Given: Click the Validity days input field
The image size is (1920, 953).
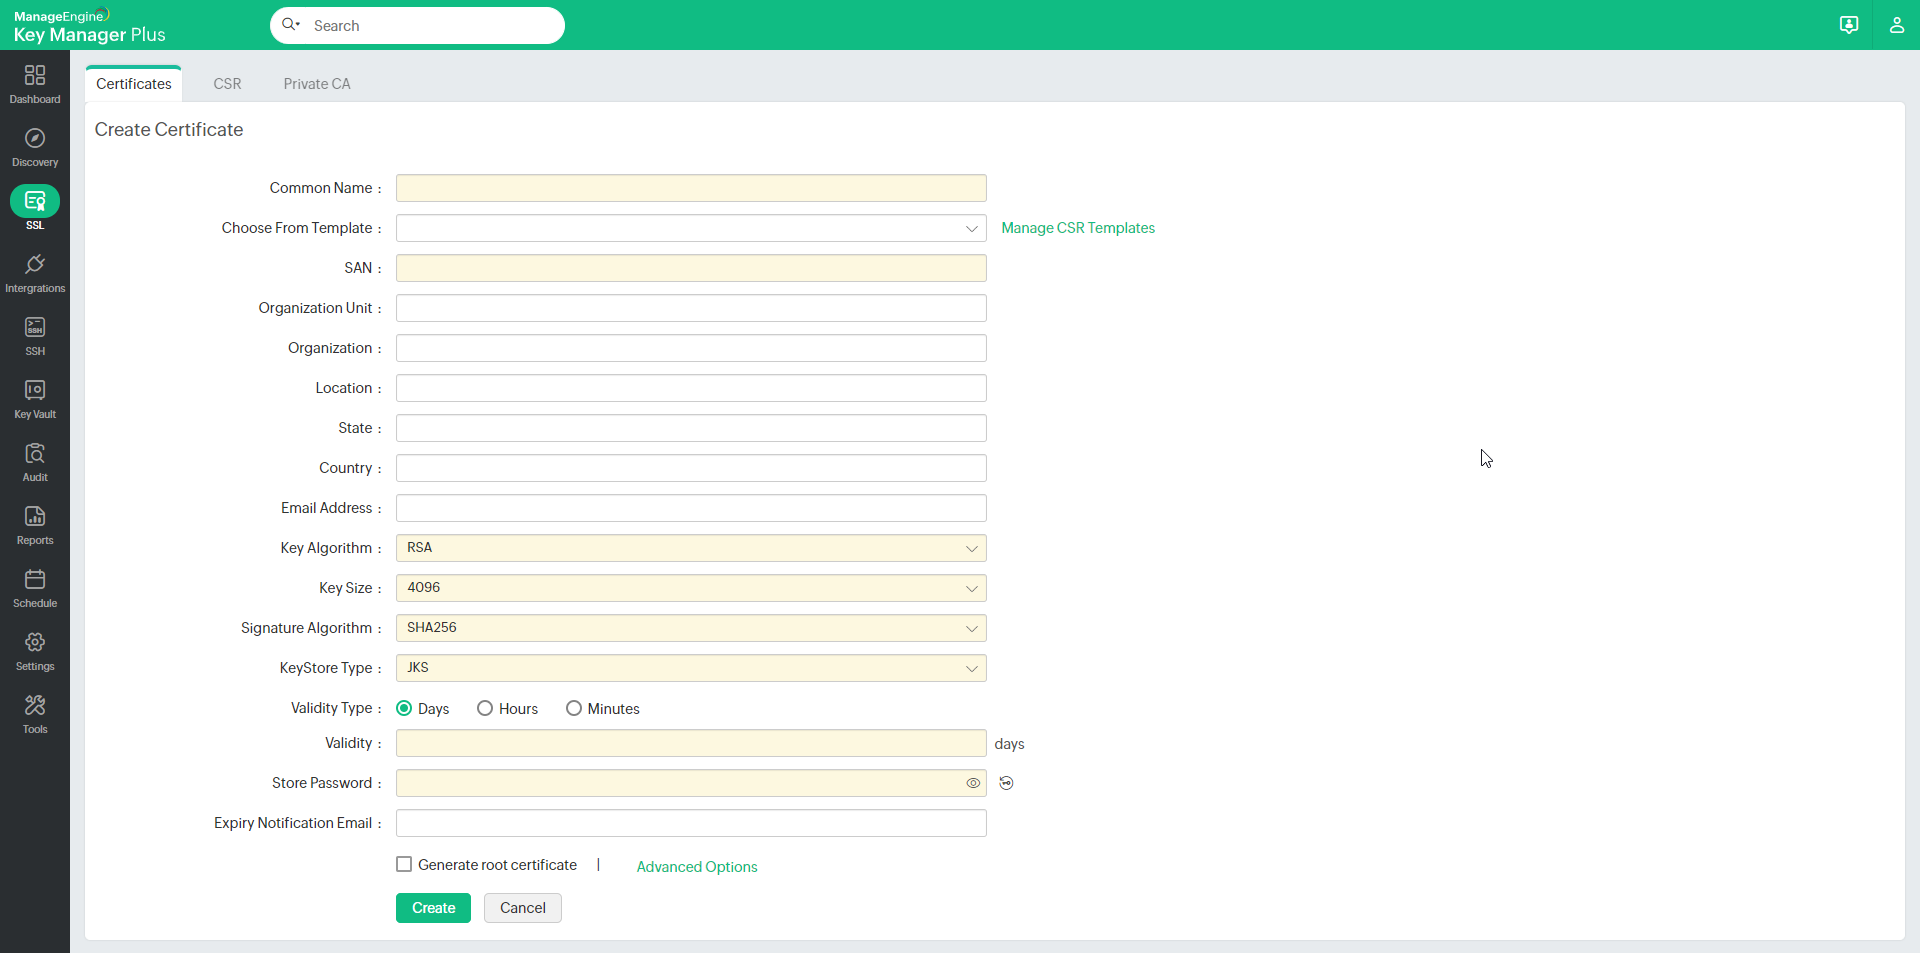Looking at the screenshot, I should pyautogui.click(x=691, y=743).
